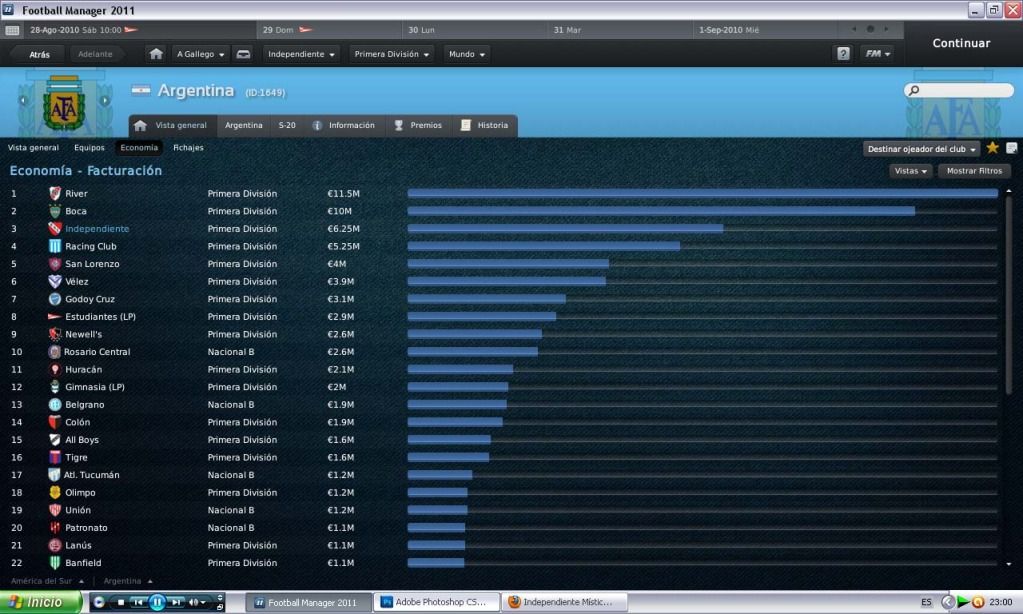The width and height of the screenshot is (1023, 614).
Task: Click the list scrollbar down arrow
Action: 1009,564
